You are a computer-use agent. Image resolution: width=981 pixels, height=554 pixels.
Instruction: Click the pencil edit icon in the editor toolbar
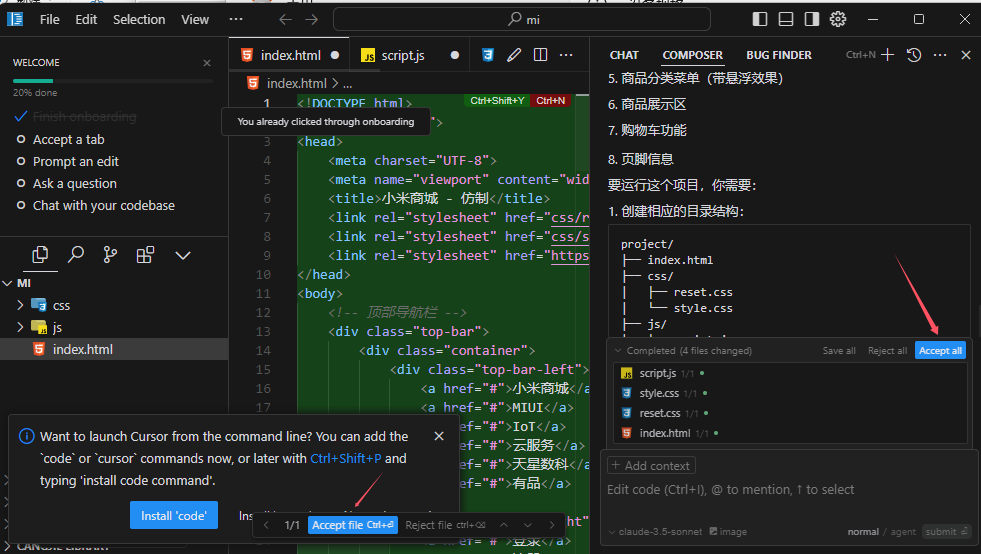click(514, 55)
